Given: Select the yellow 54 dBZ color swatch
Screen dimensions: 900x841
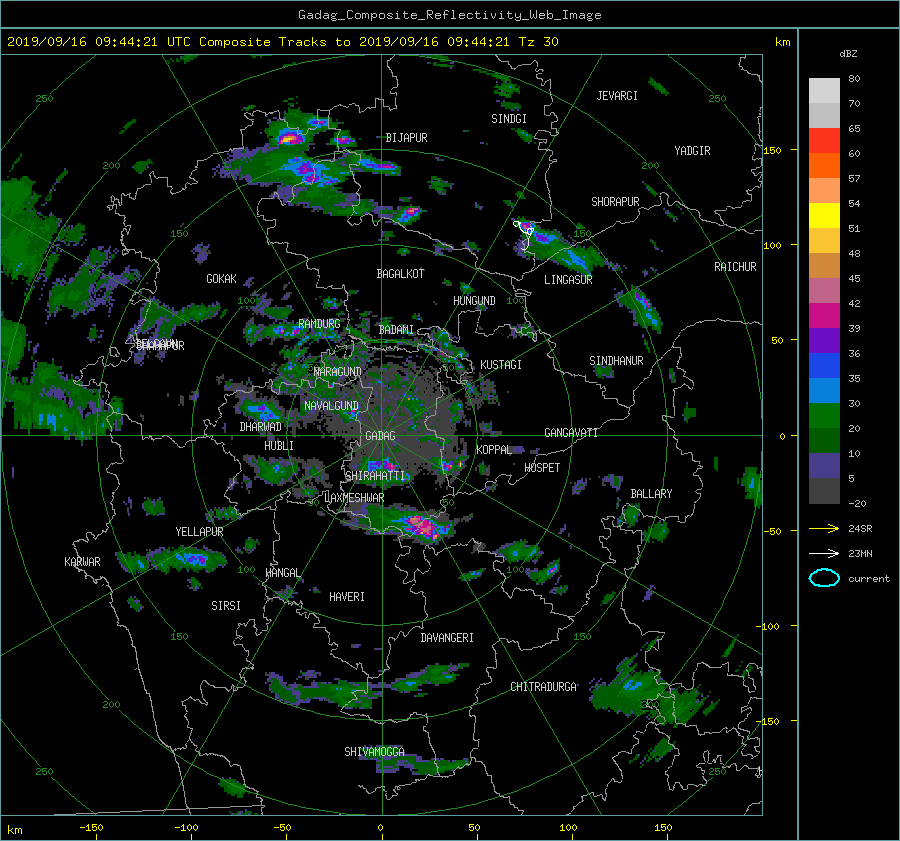Looking at the screenshot, I should coord(824,215).
